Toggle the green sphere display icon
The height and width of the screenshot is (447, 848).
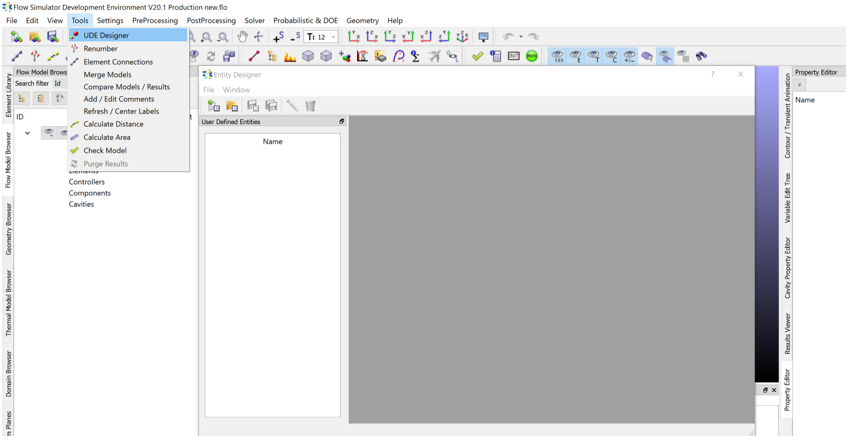[532, 57]
